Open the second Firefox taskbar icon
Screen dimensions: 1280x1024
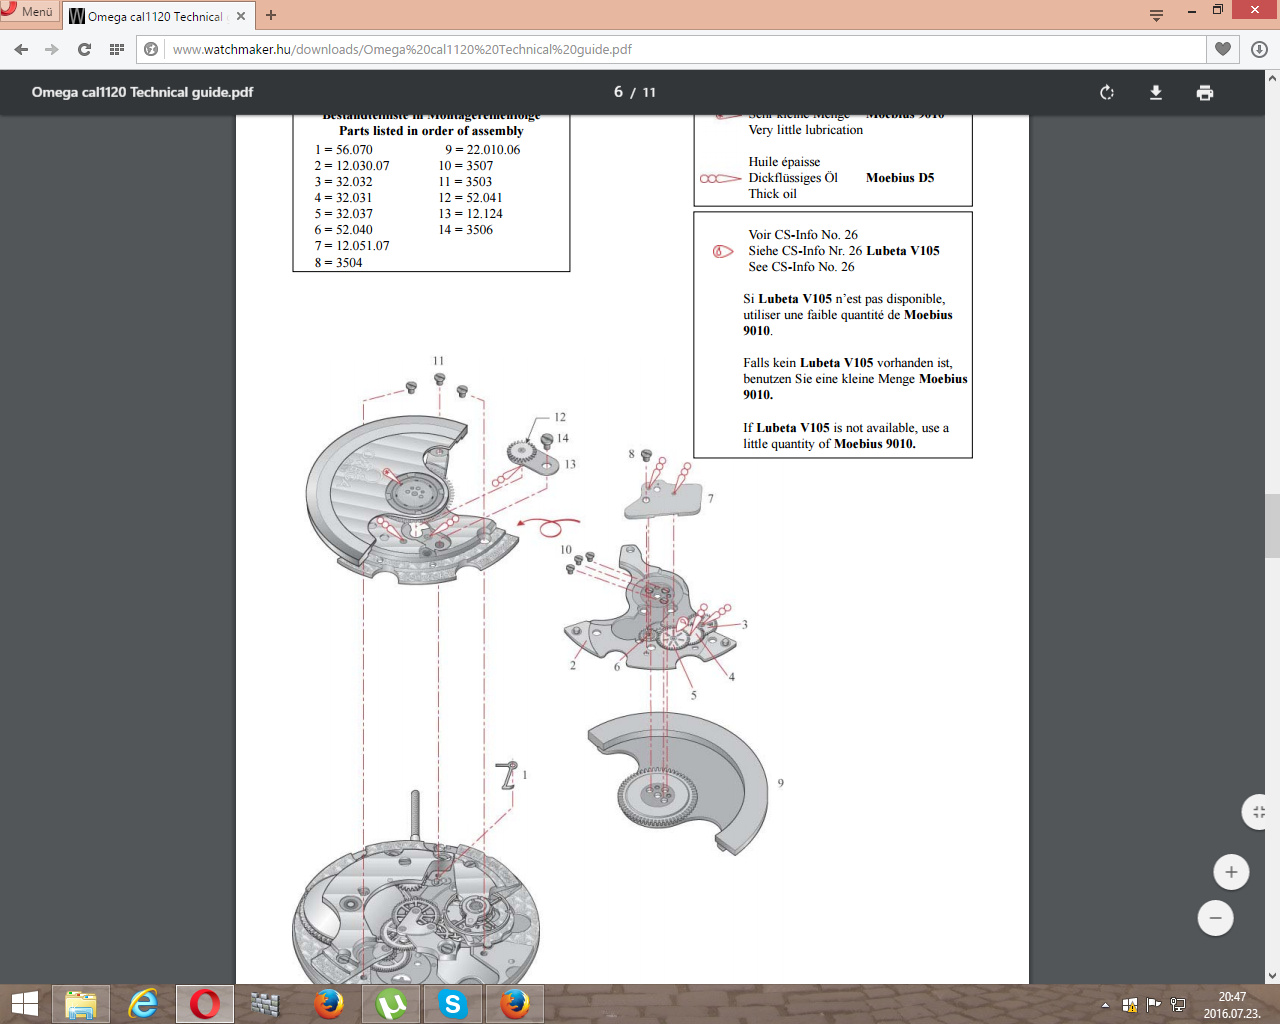[x=514, y=1004]
